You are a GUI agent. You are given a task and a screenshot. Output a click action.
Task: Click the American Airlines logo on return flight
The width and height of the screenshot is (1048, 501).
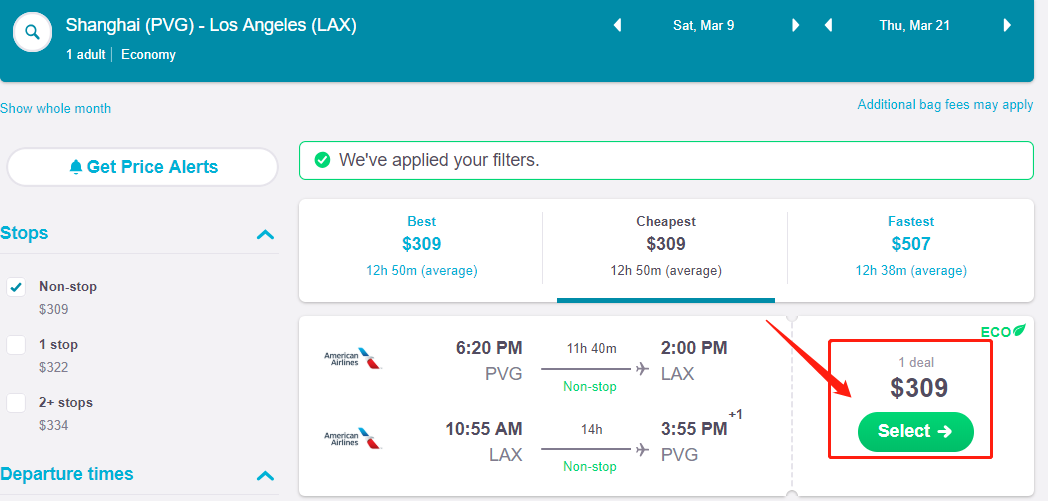[352, 437]
